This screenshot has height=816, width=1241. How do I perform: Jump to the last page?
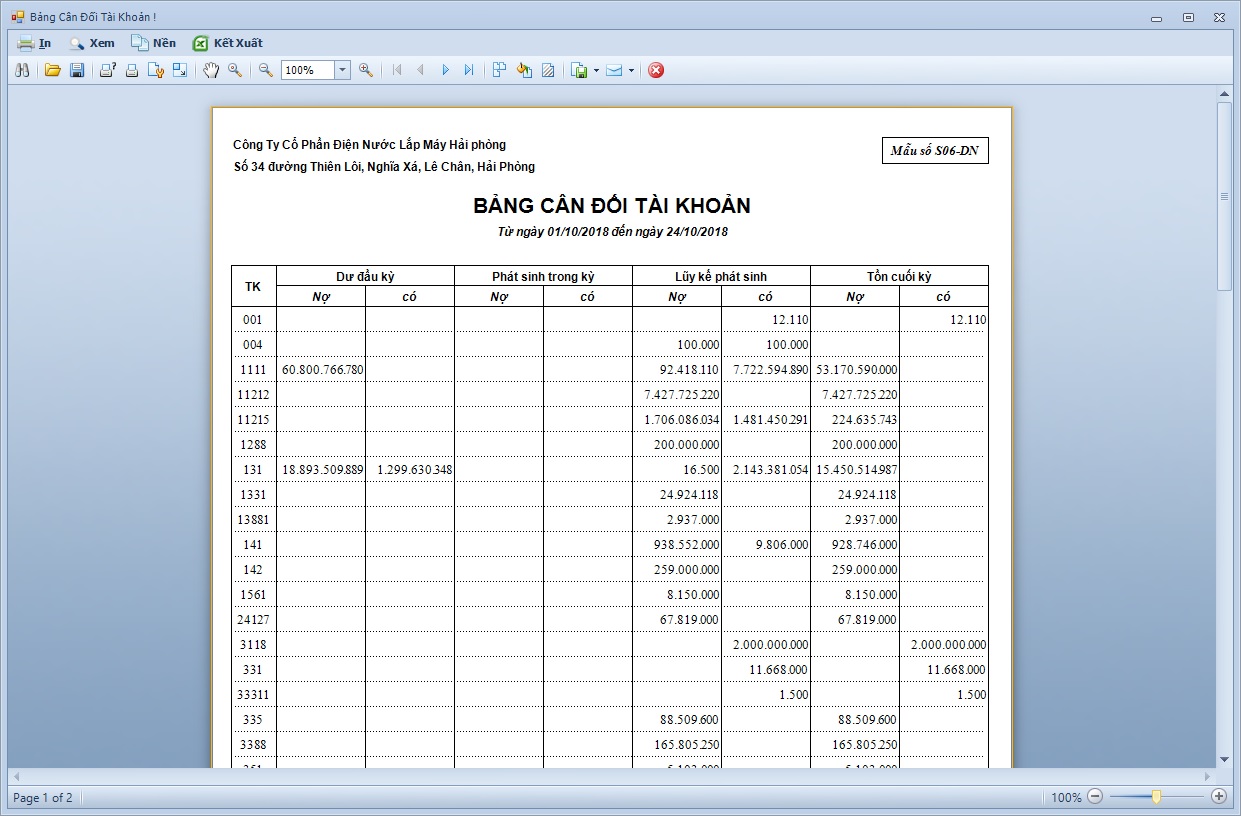tap(469, 70)
